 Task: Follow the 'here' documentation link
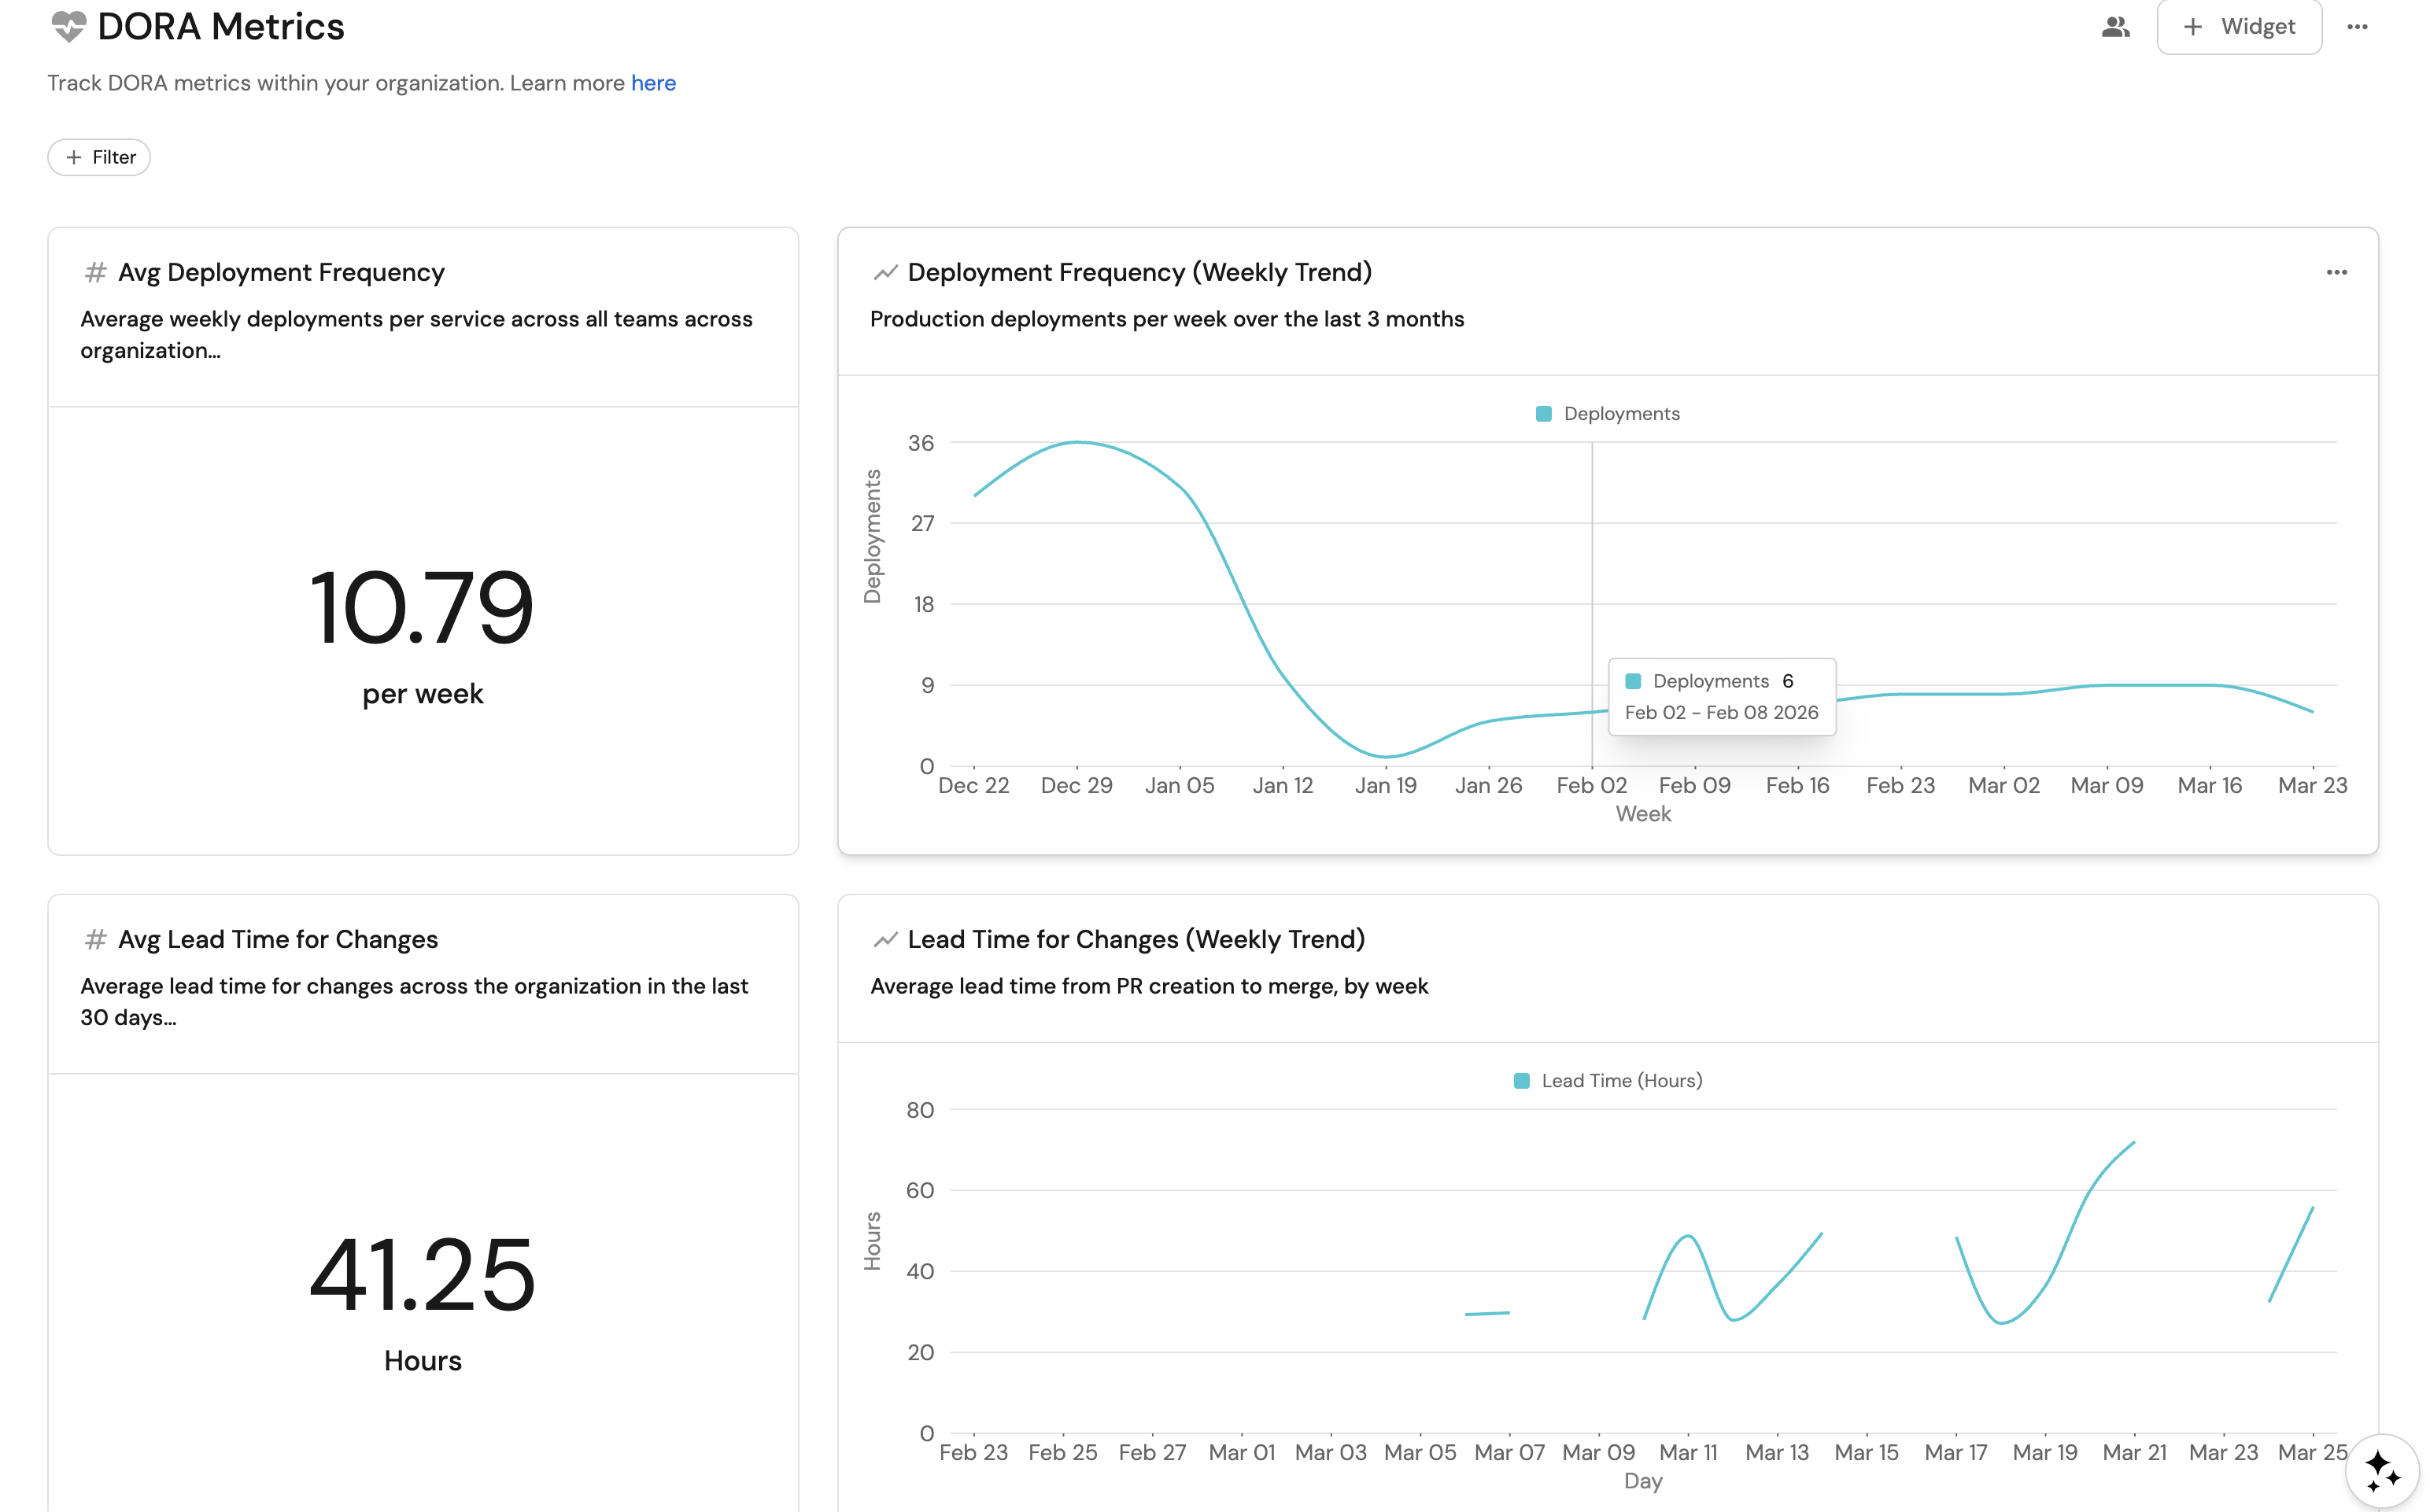coord(653,83)
